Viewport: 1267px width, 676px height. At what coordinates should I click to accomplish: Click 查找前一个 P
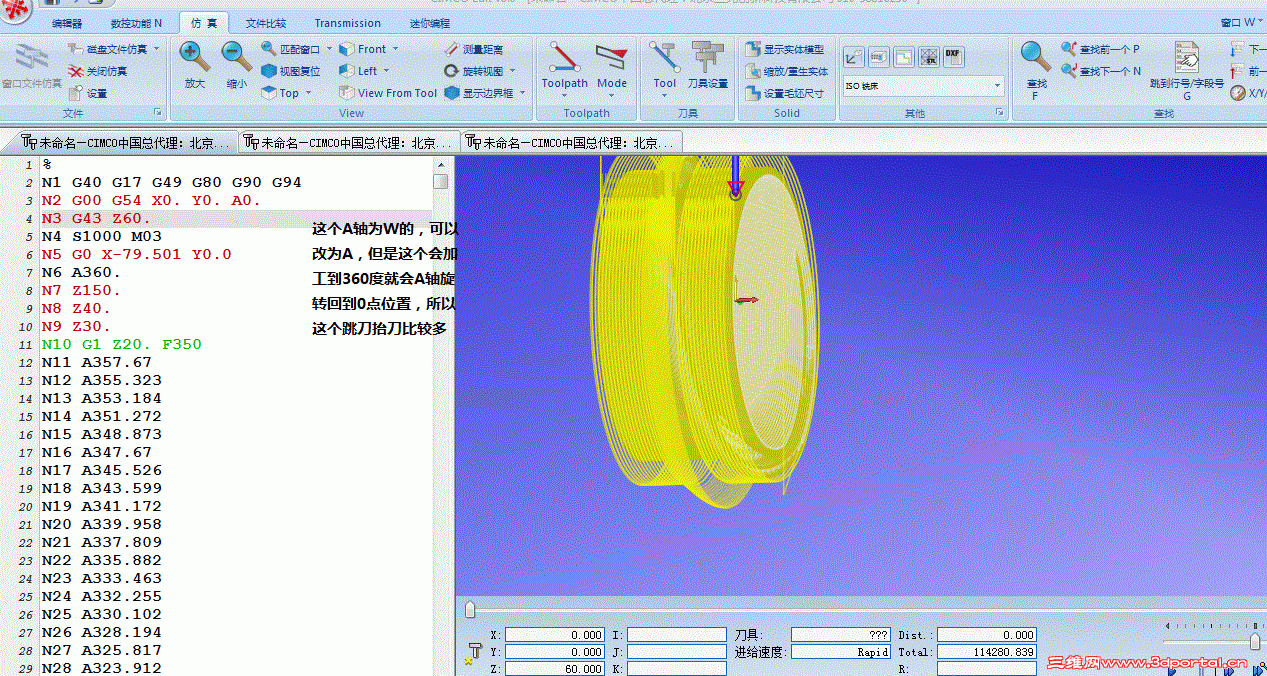(x=1101, y=49)
